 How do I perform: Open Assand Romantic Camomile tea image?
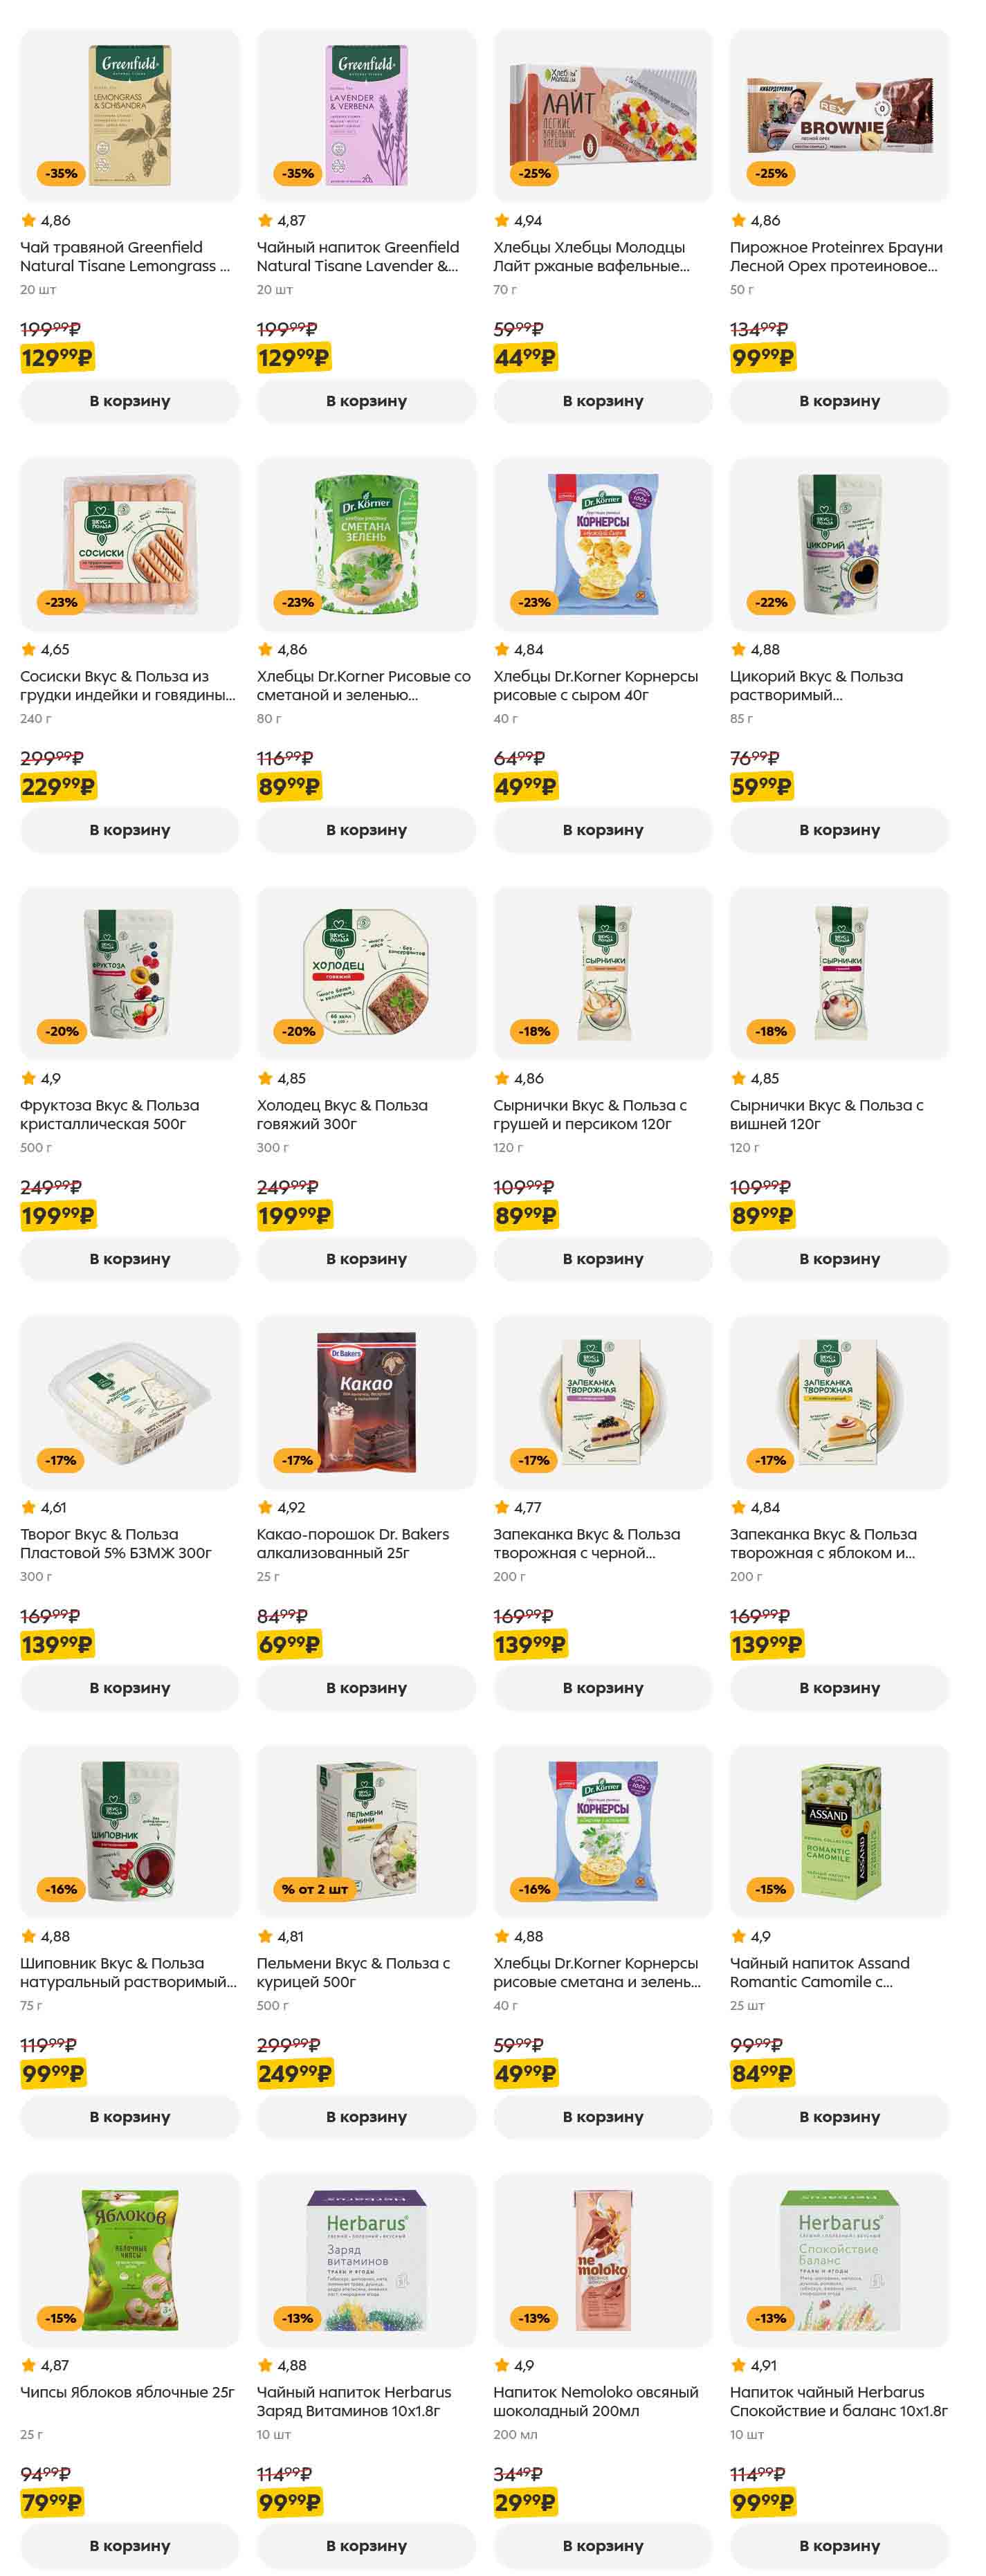tap(839, 1831)
